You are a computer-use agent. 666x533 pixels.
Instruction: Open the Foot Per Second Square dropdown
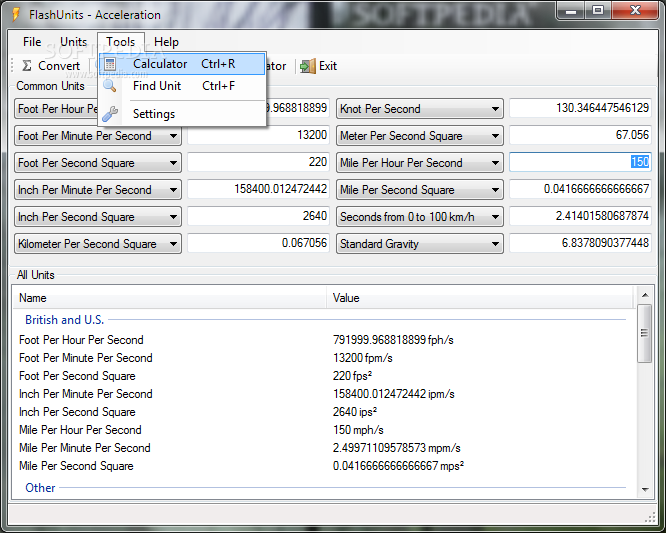click(98, 163)
